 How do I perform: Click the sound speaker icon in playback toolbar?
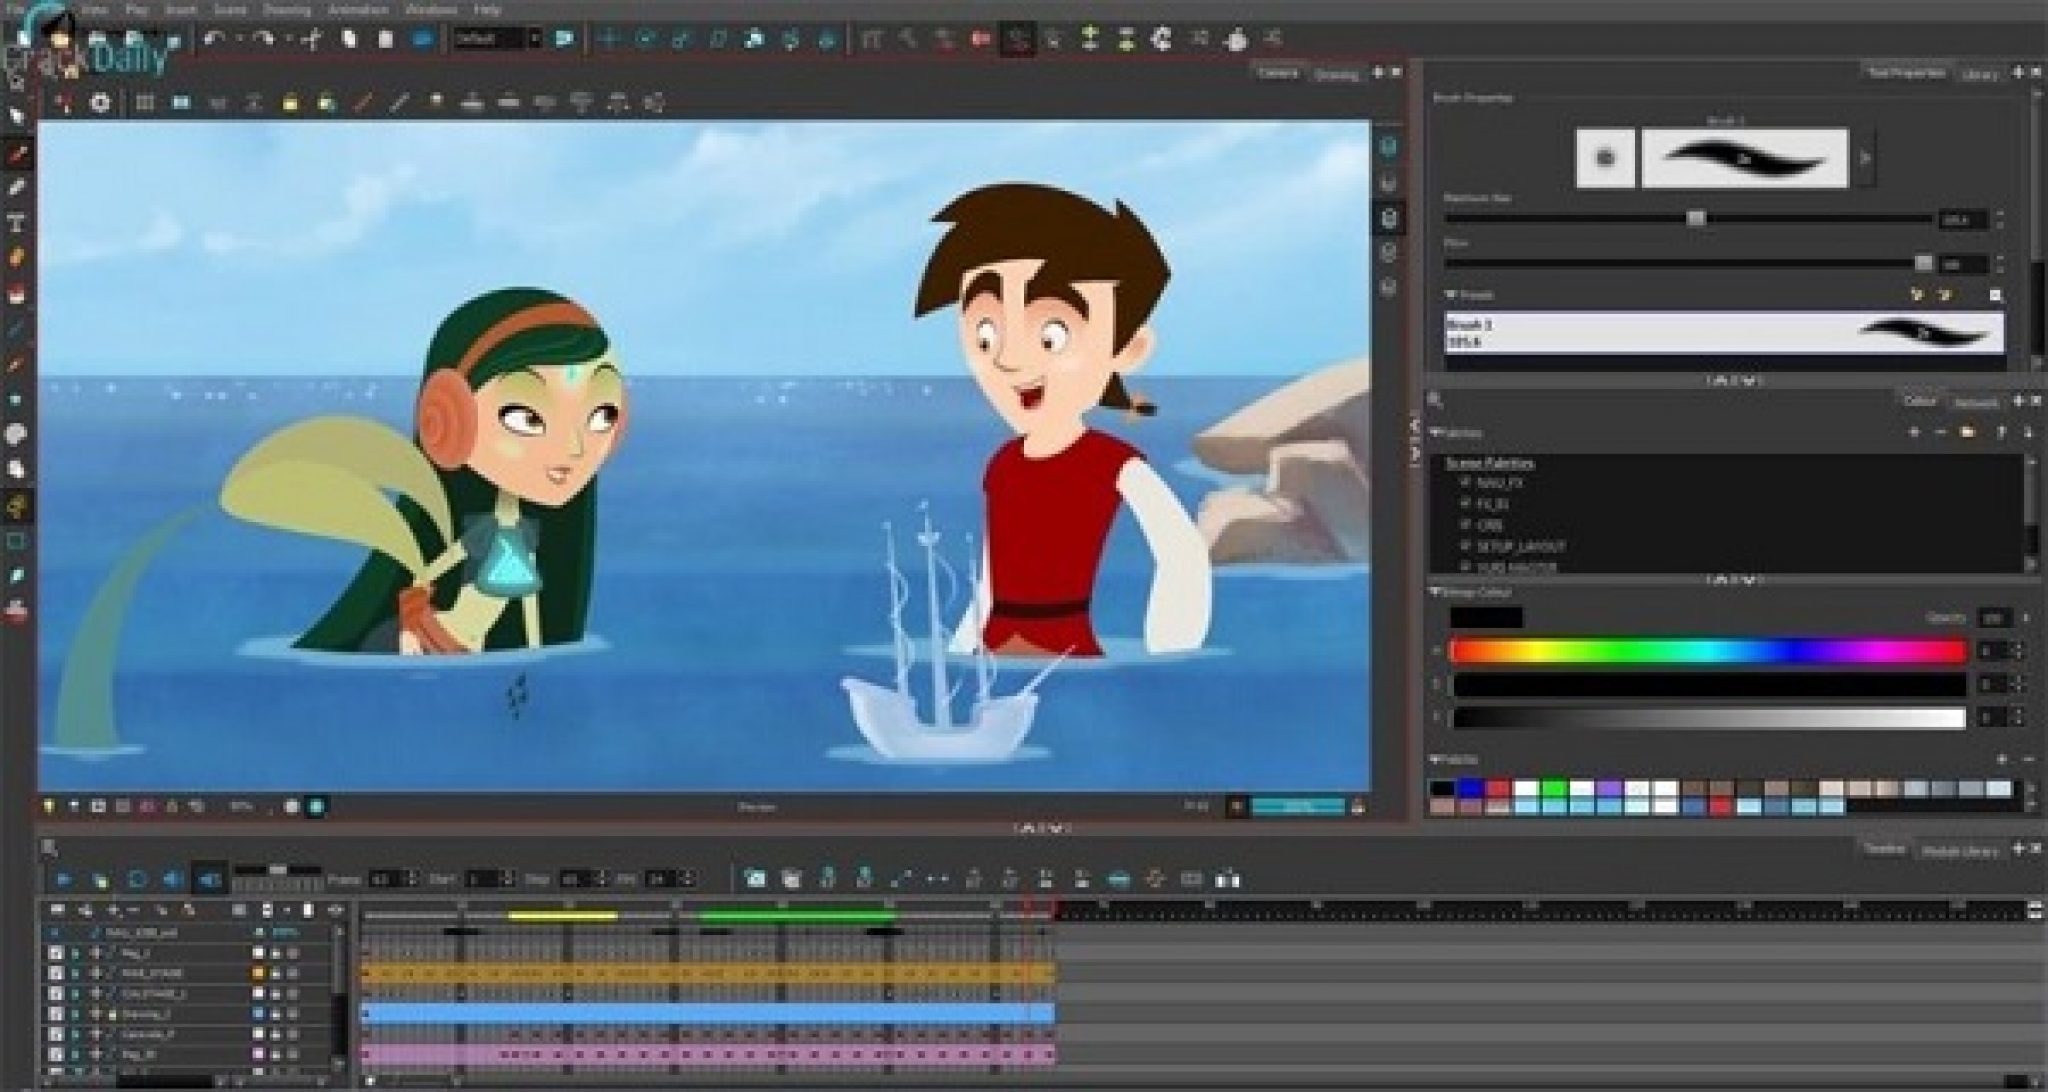[x=173, y=880]
